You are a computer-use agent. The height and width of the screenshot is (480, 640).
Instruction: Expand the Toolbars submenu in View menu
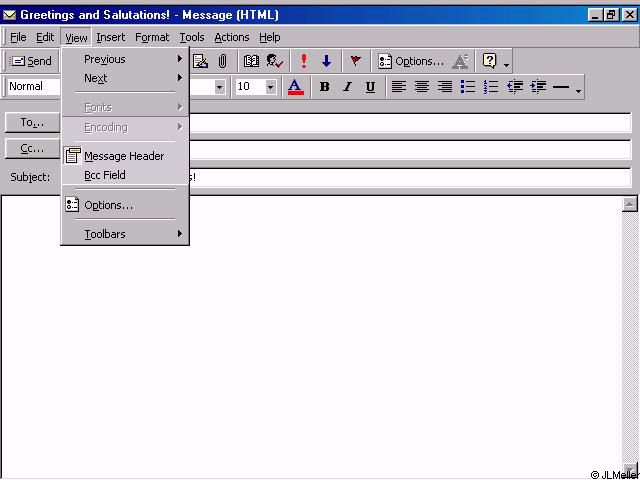point(125,234)
